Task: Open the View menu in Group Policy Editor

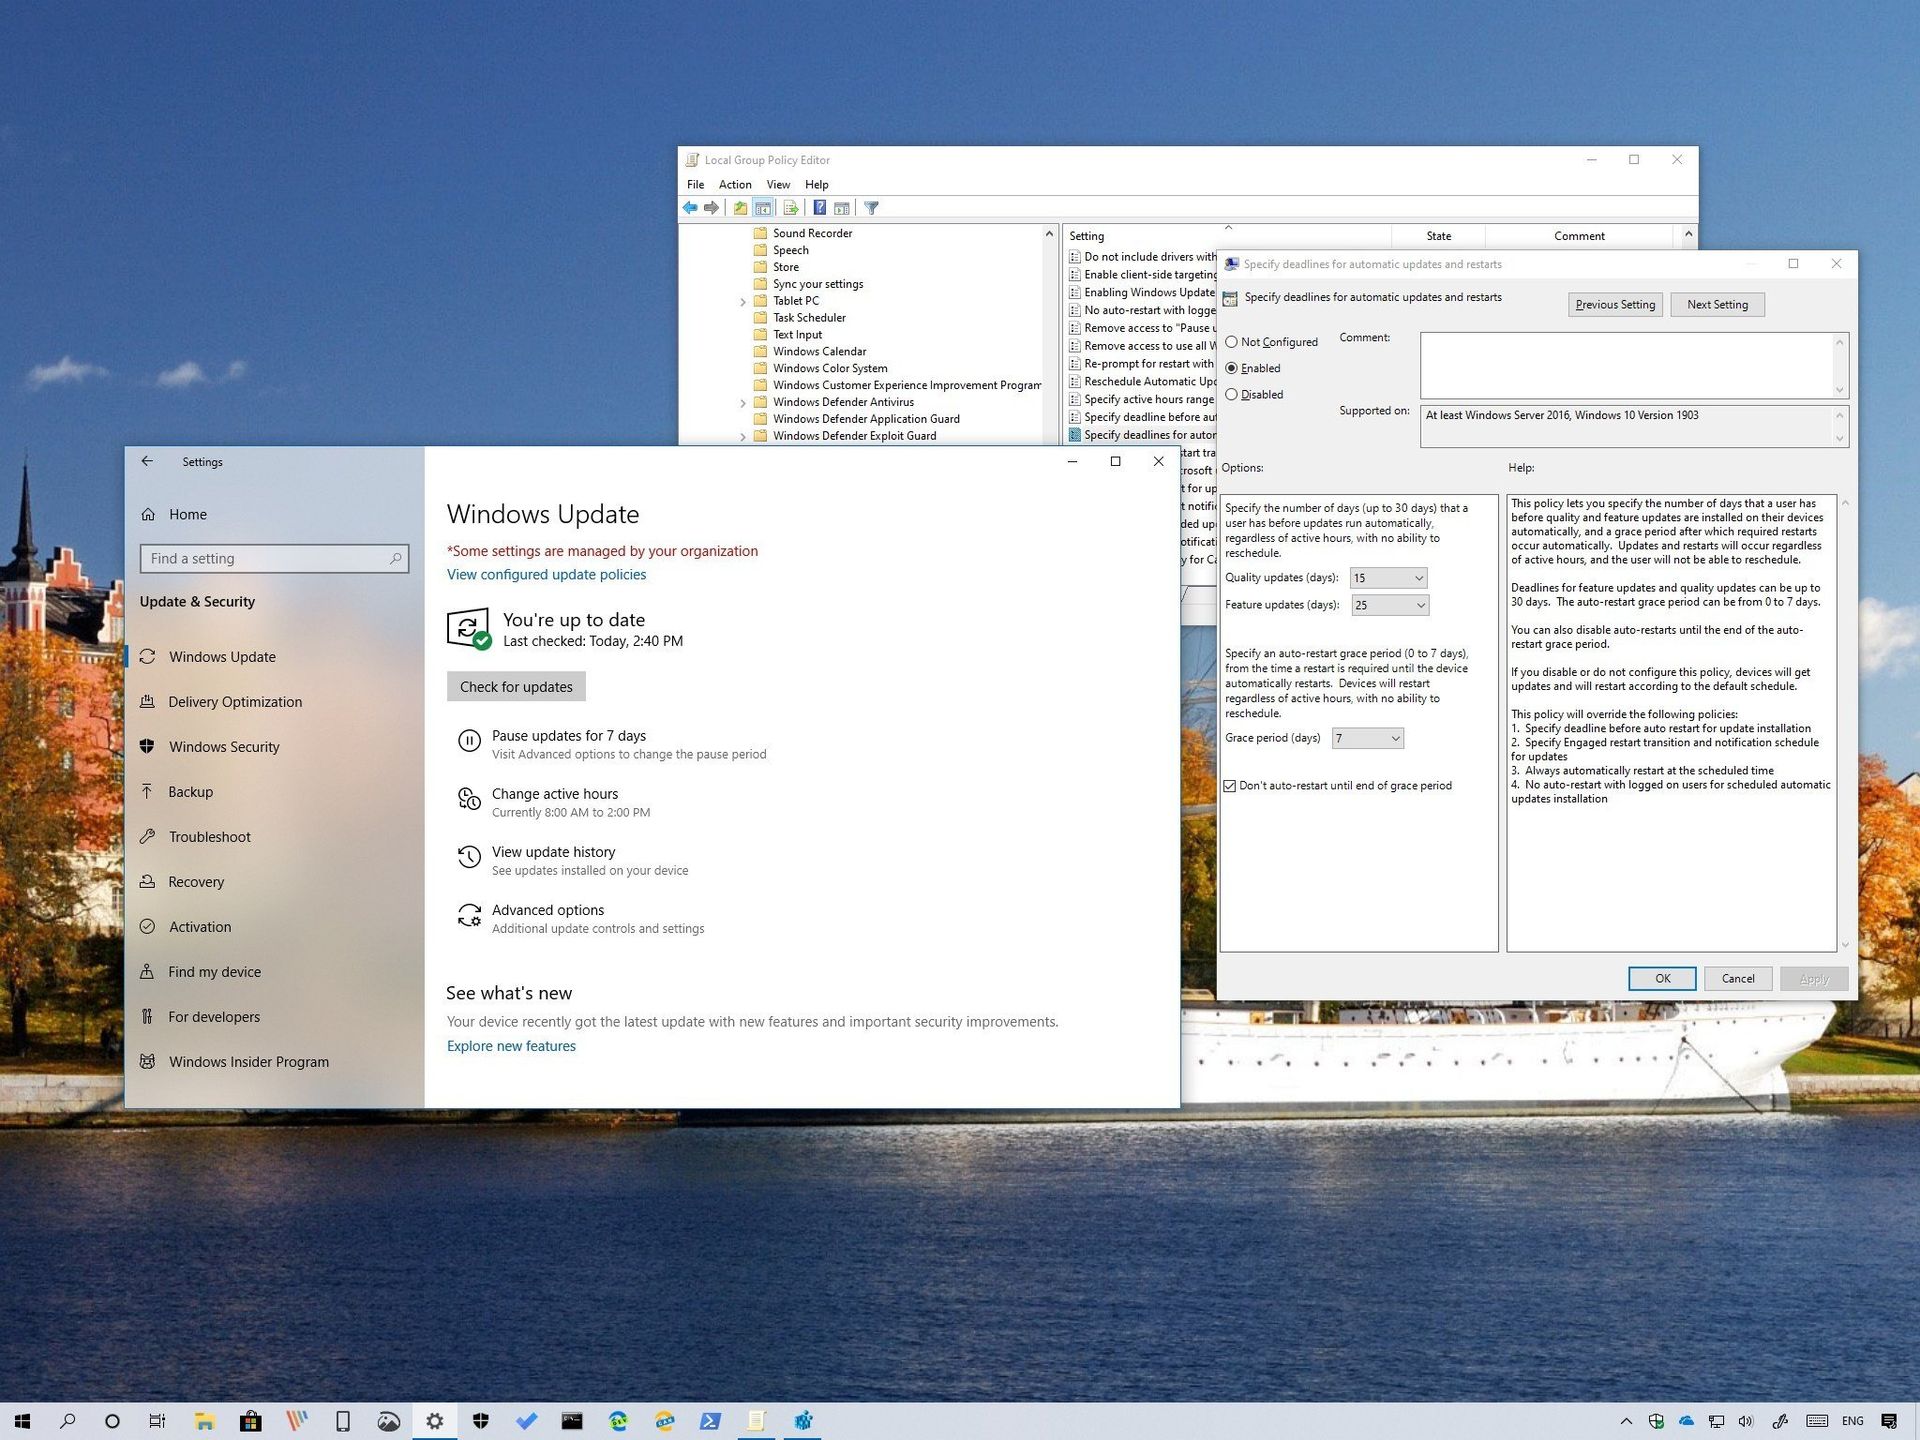Action: [x=778, y=184]
